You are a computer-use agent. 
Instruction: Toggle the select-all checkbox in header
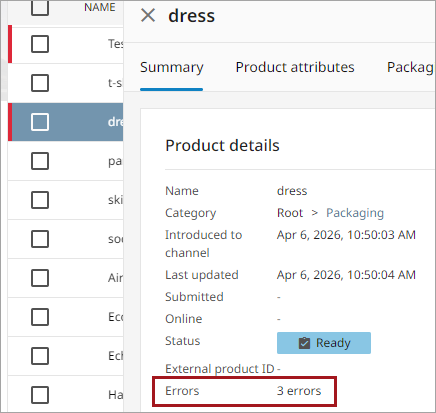(x=40, y=7)
